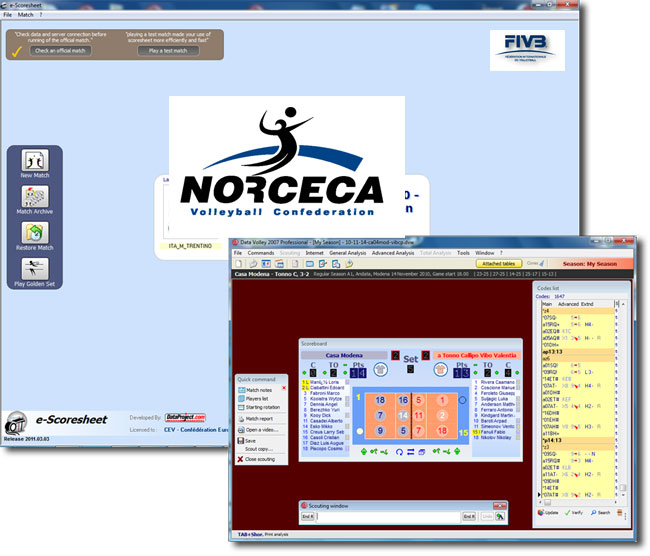Select the ap13:13 row in Codes list
The image size is (650, 556).
578,352
